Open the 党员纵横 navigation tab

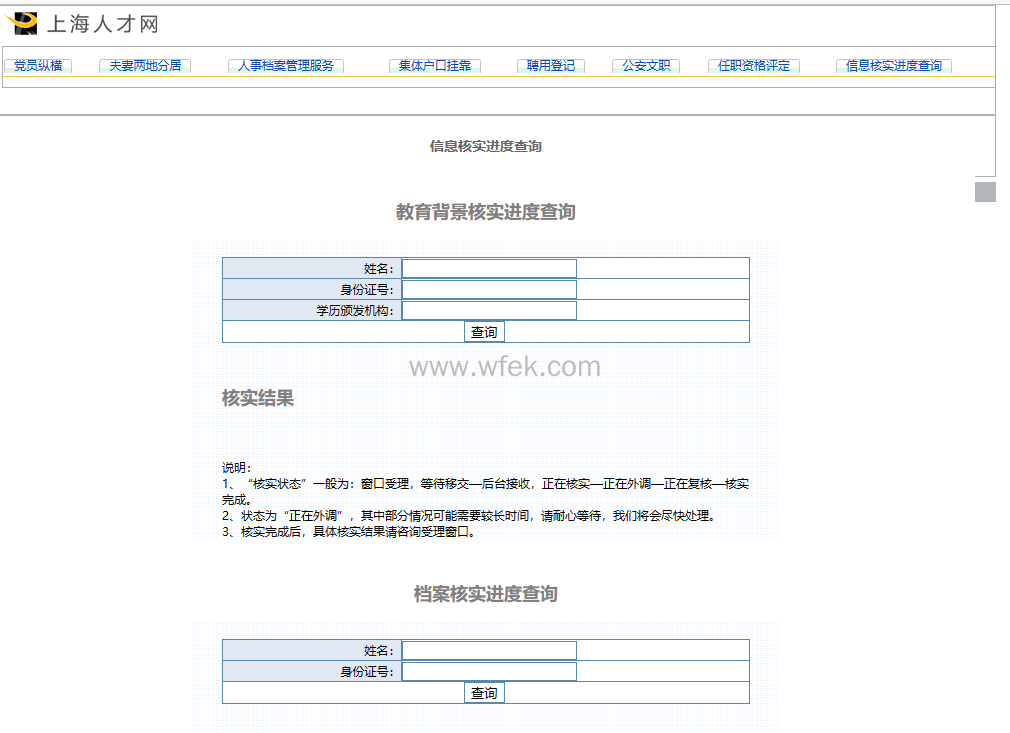point(38,66)
